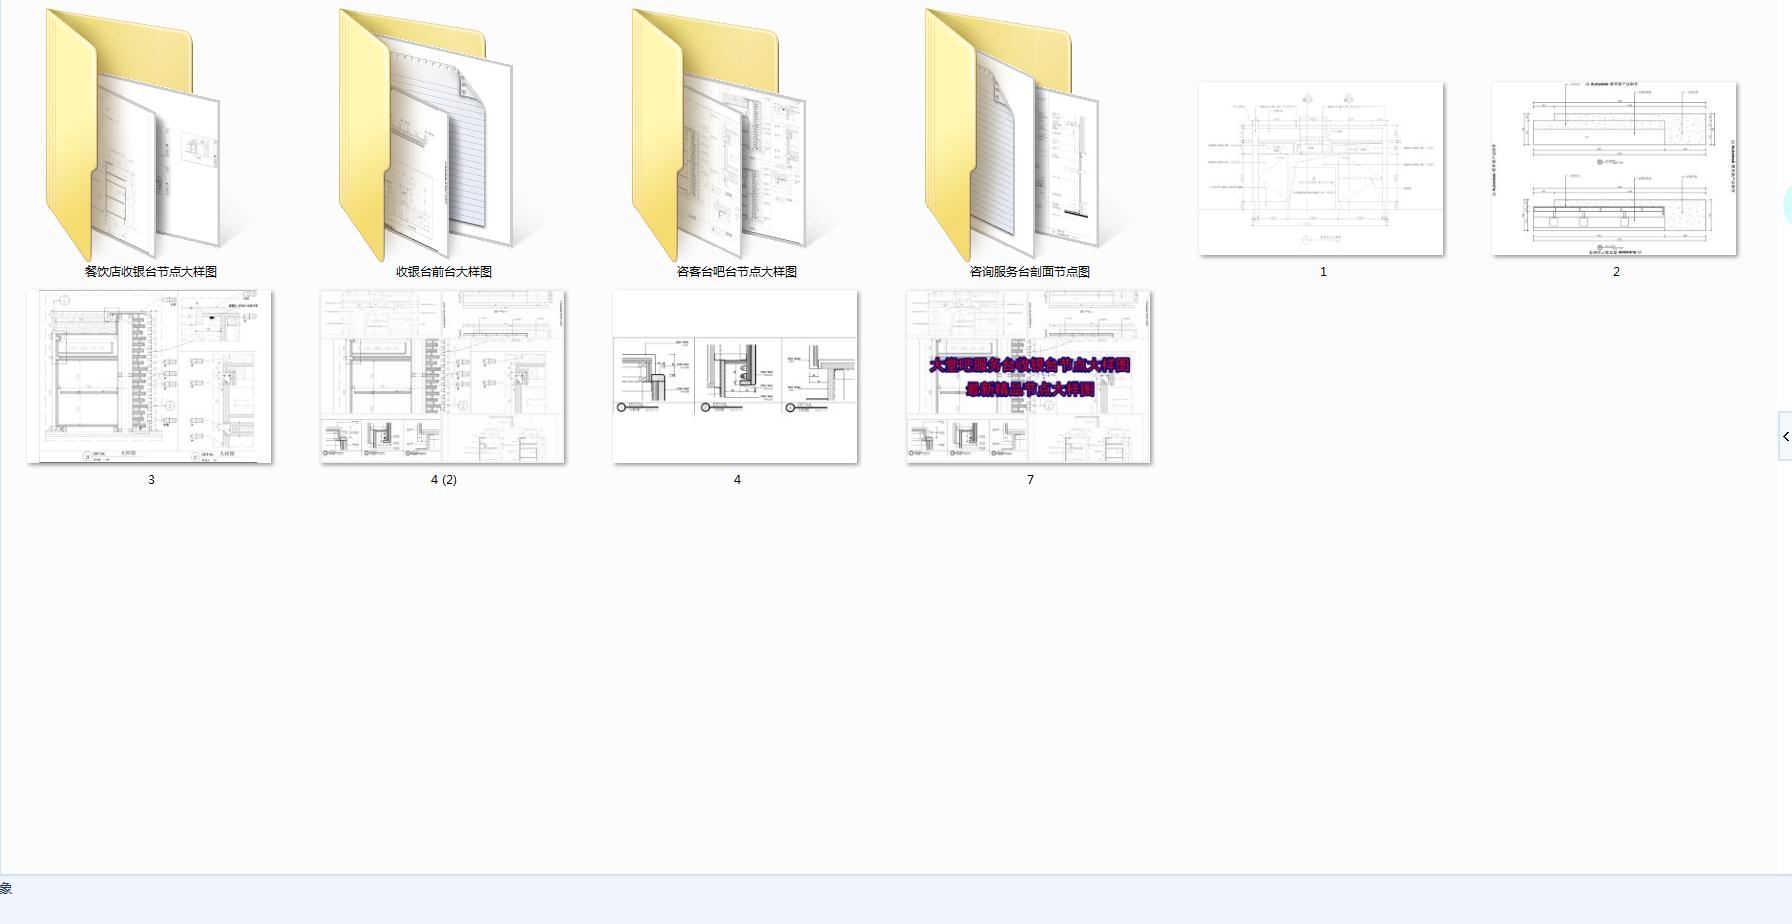Select the thumbnail named 4 (2)
The image size is (1792, 924).
(442, 377)
